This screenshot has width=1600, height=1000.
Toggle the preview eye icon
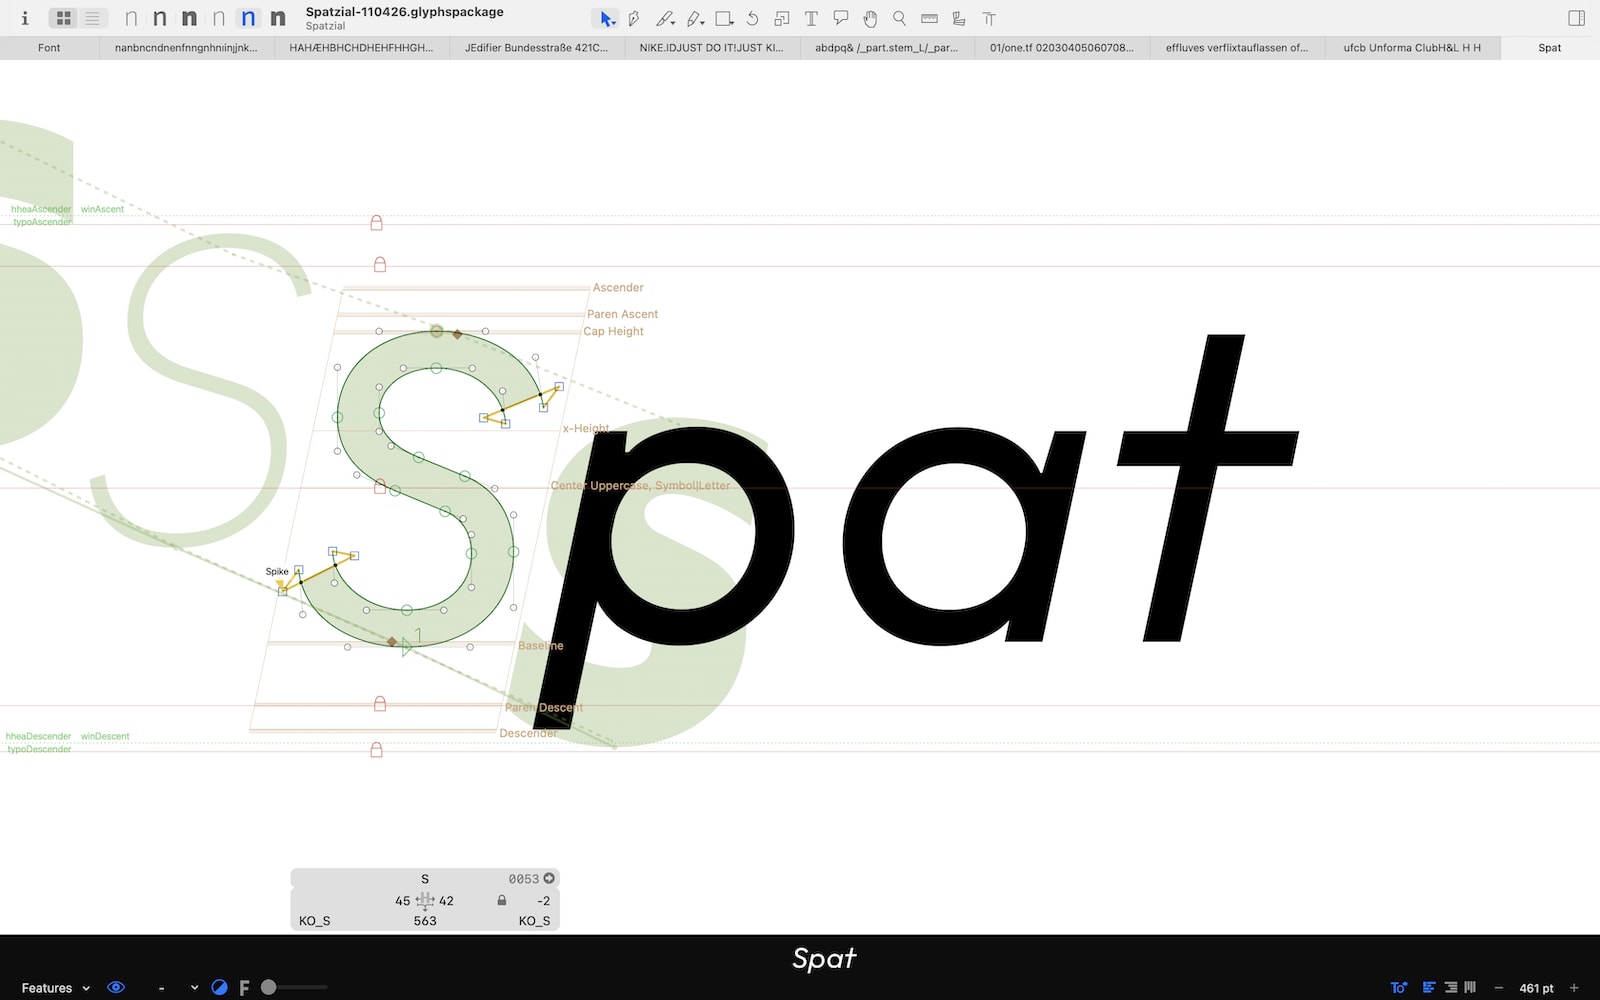click(x=116, y=987)
